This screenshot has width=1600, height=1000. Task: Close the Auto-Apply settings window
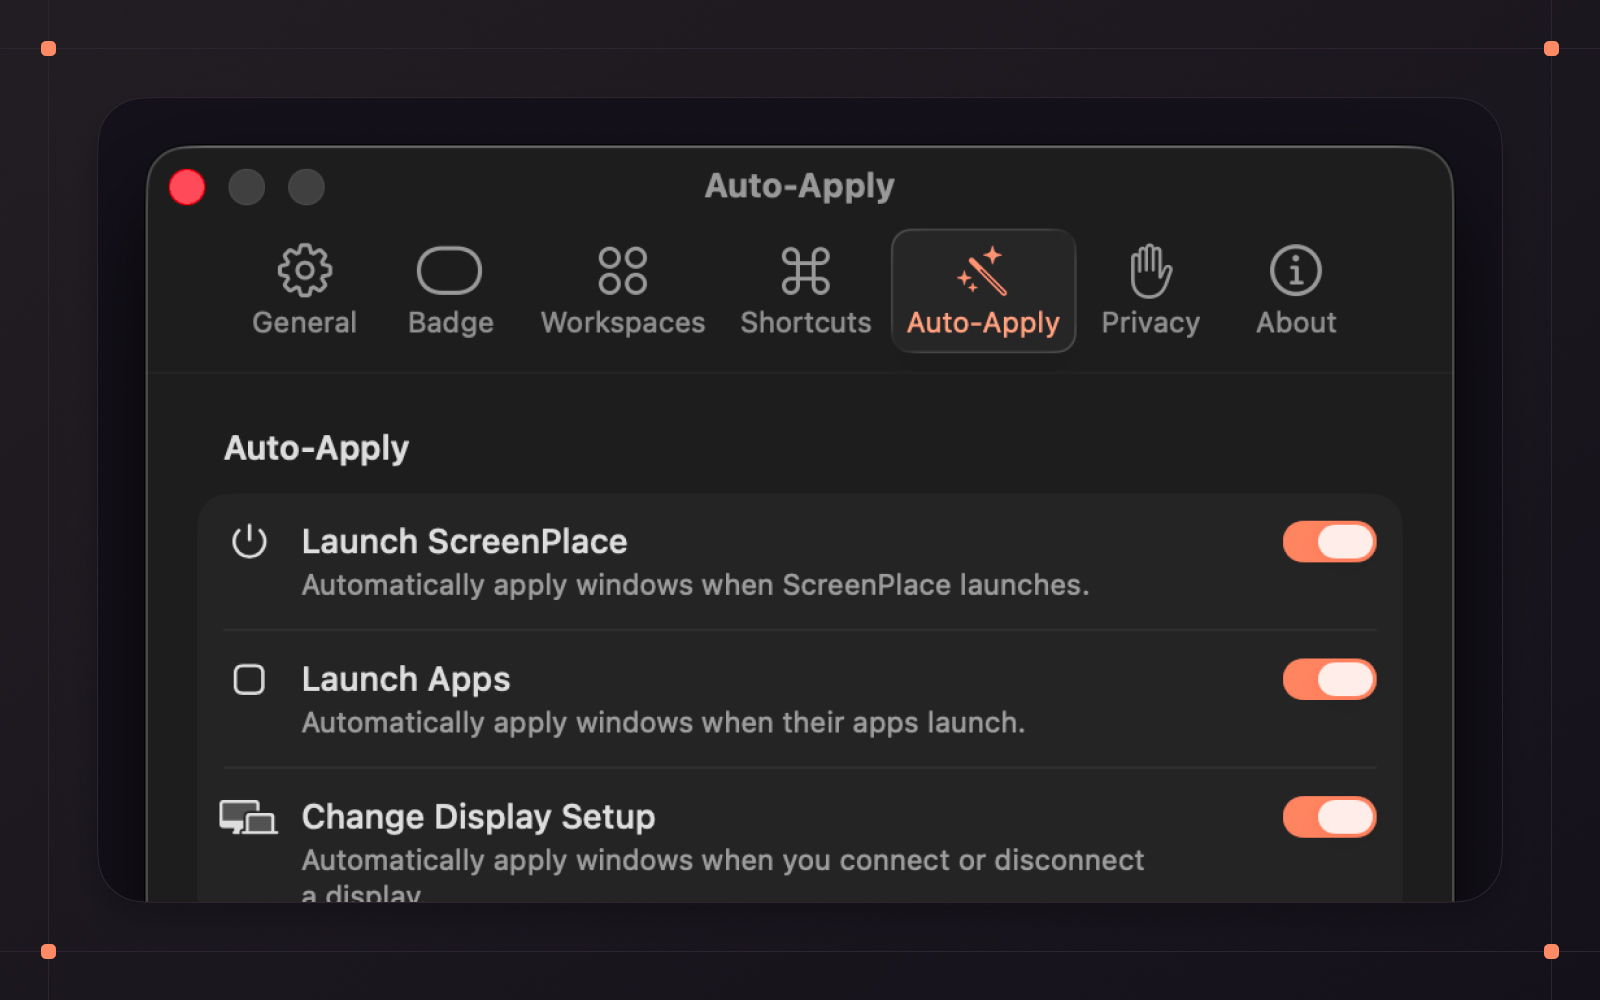[x=187, y=187]
